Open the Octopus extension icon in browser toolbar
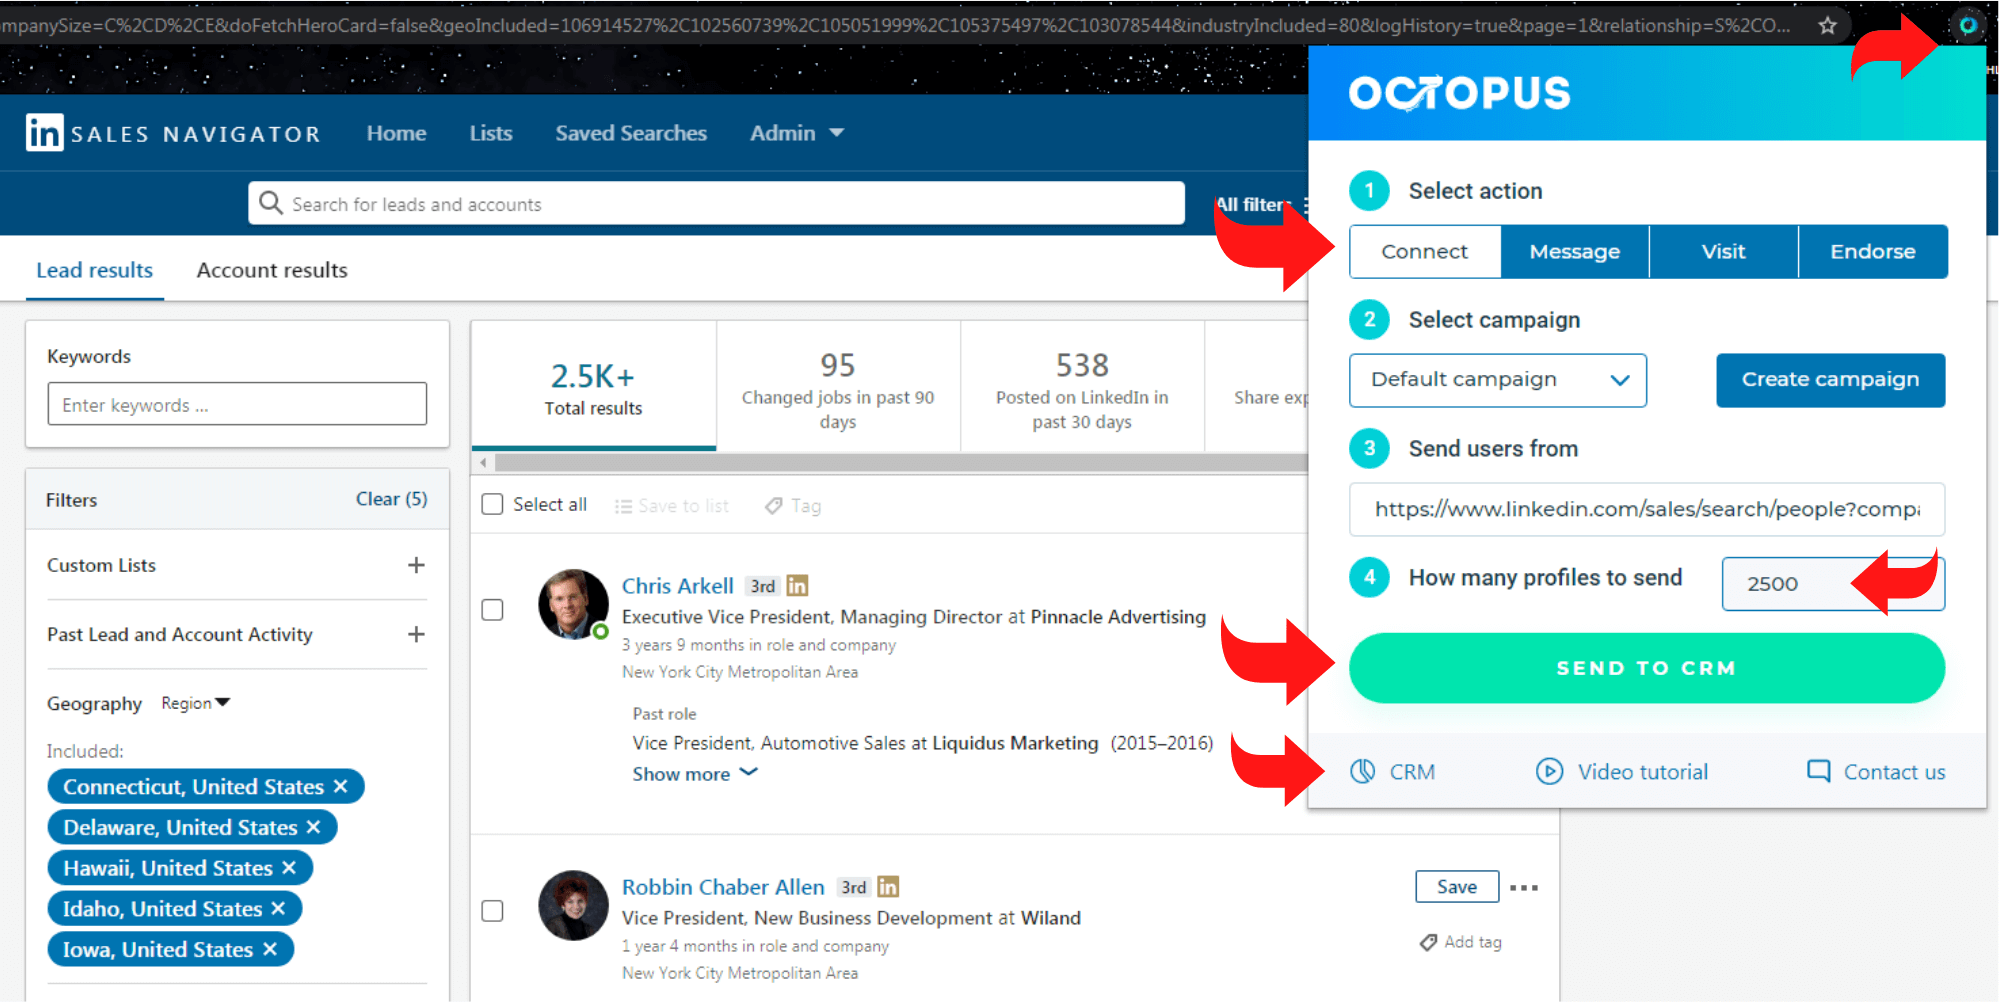Viewport: 2001px width, 1003px height. coord(1968,25)
